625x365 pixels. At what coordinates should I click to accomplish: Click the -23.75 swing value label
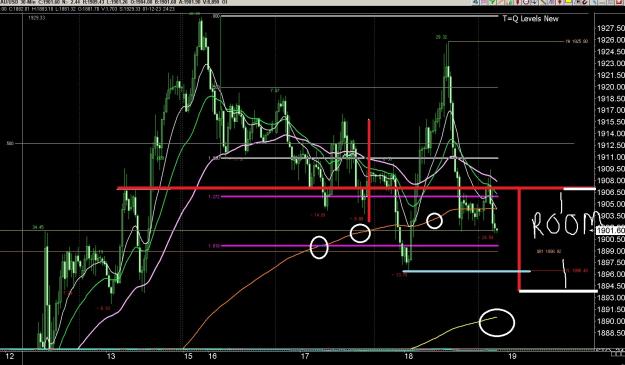pyautogui.click(x=399, y=275)
